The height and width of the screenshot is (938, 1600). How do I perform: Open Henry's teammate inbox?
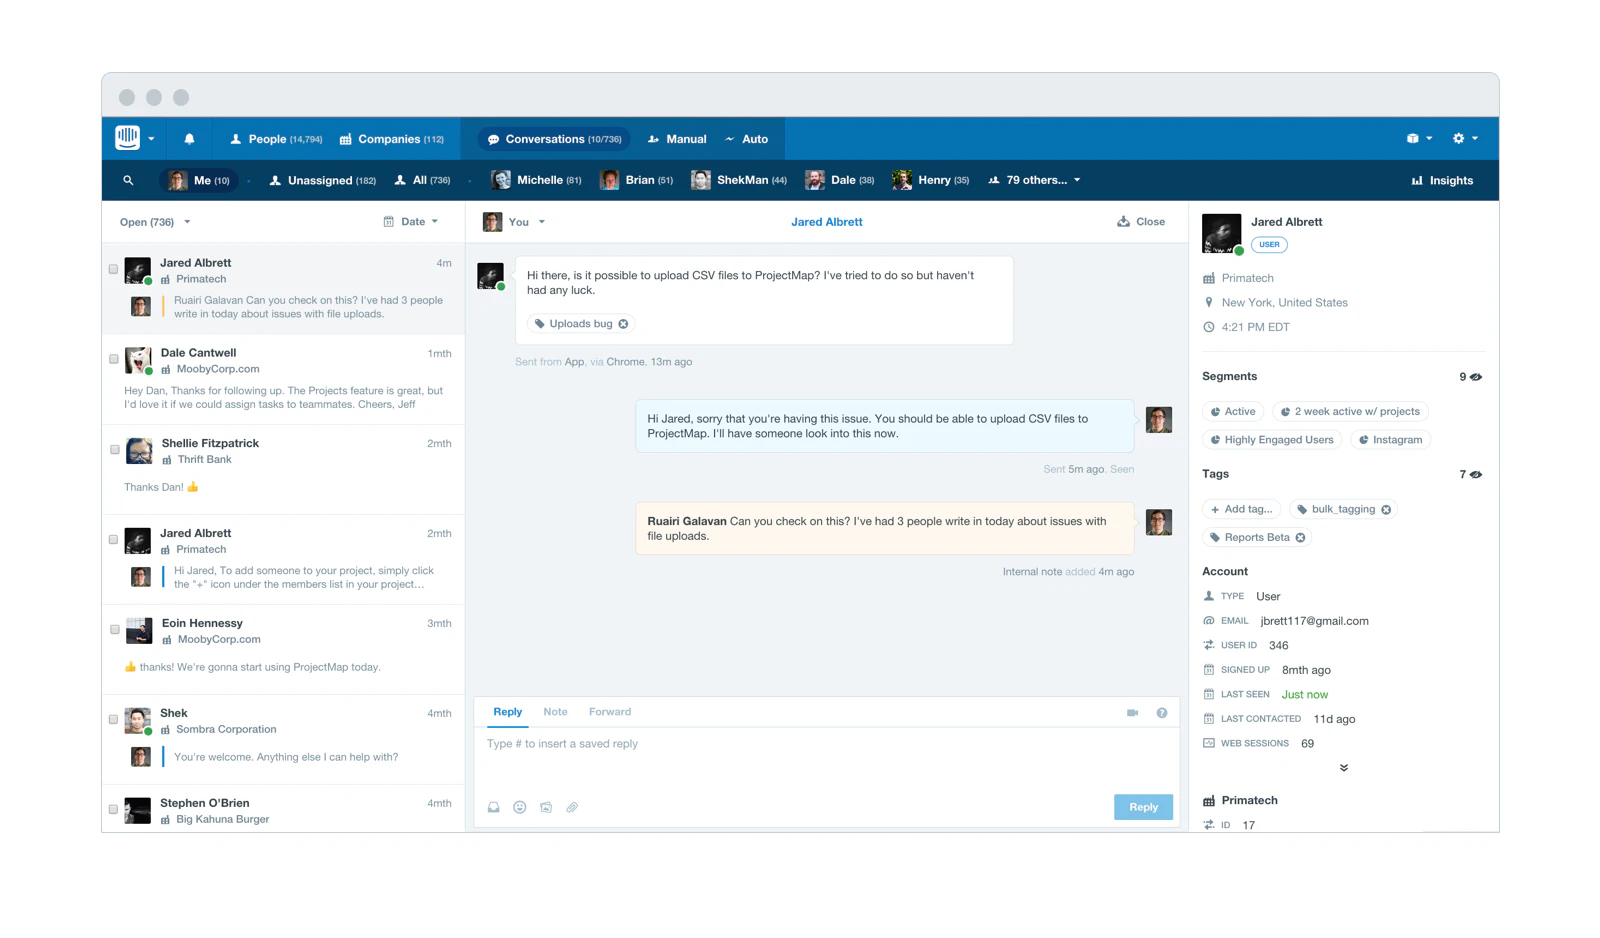[930, 180]
